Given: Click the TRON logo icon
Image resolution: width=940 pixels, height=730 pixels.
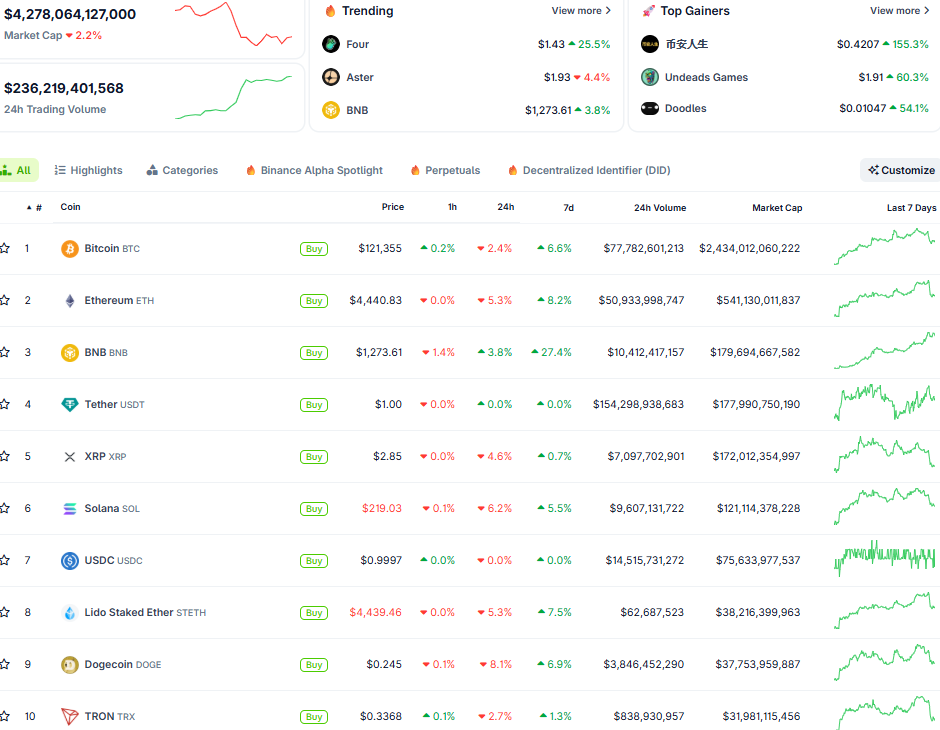Looking at the screenshot, I should (70, 716).
